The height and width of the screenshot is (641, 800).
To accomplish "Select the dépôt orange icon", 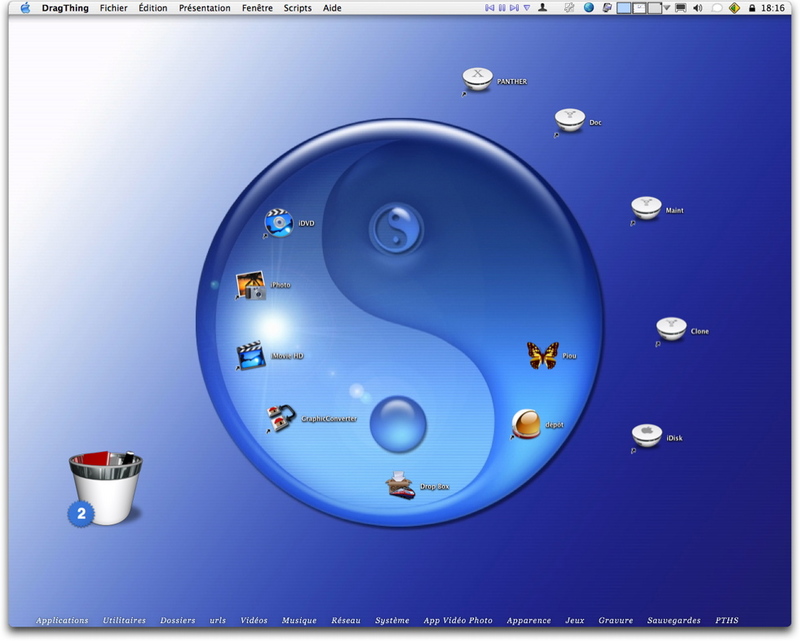I will pos(526,424).
